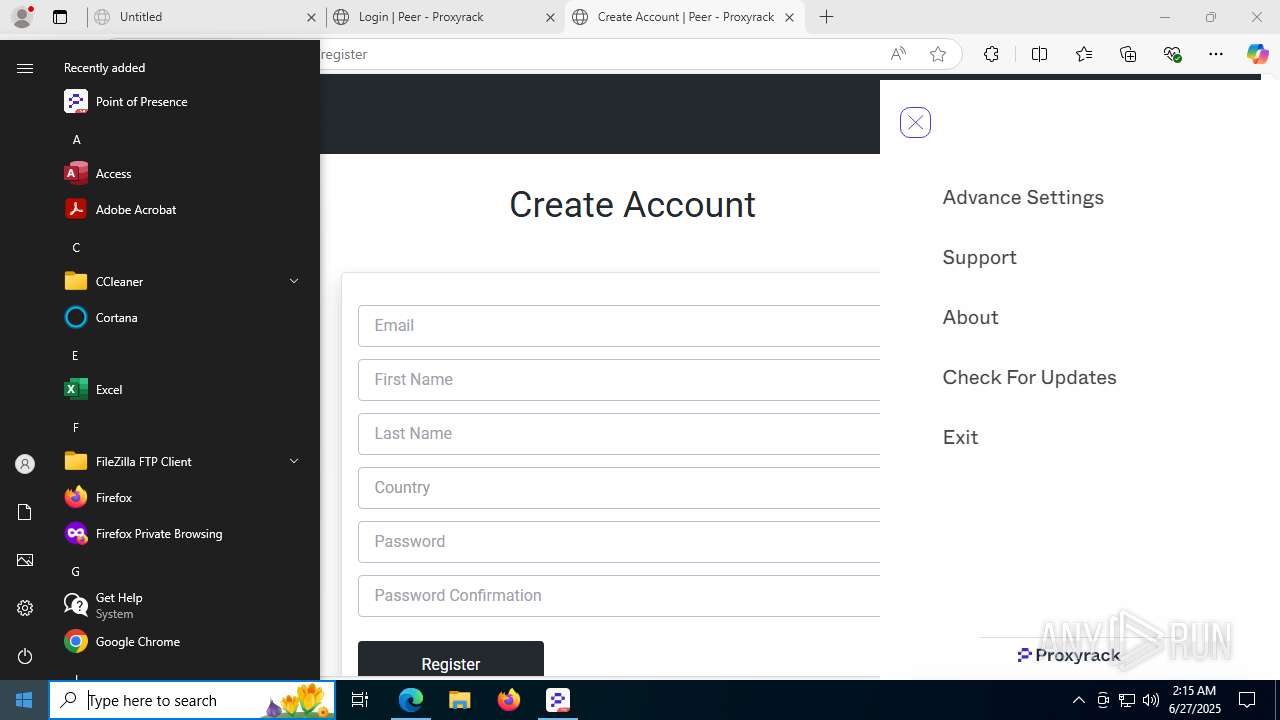Open user account icon in Start sidebar
This screenshot has width=1280, height=720.
(x=25, y=464)
